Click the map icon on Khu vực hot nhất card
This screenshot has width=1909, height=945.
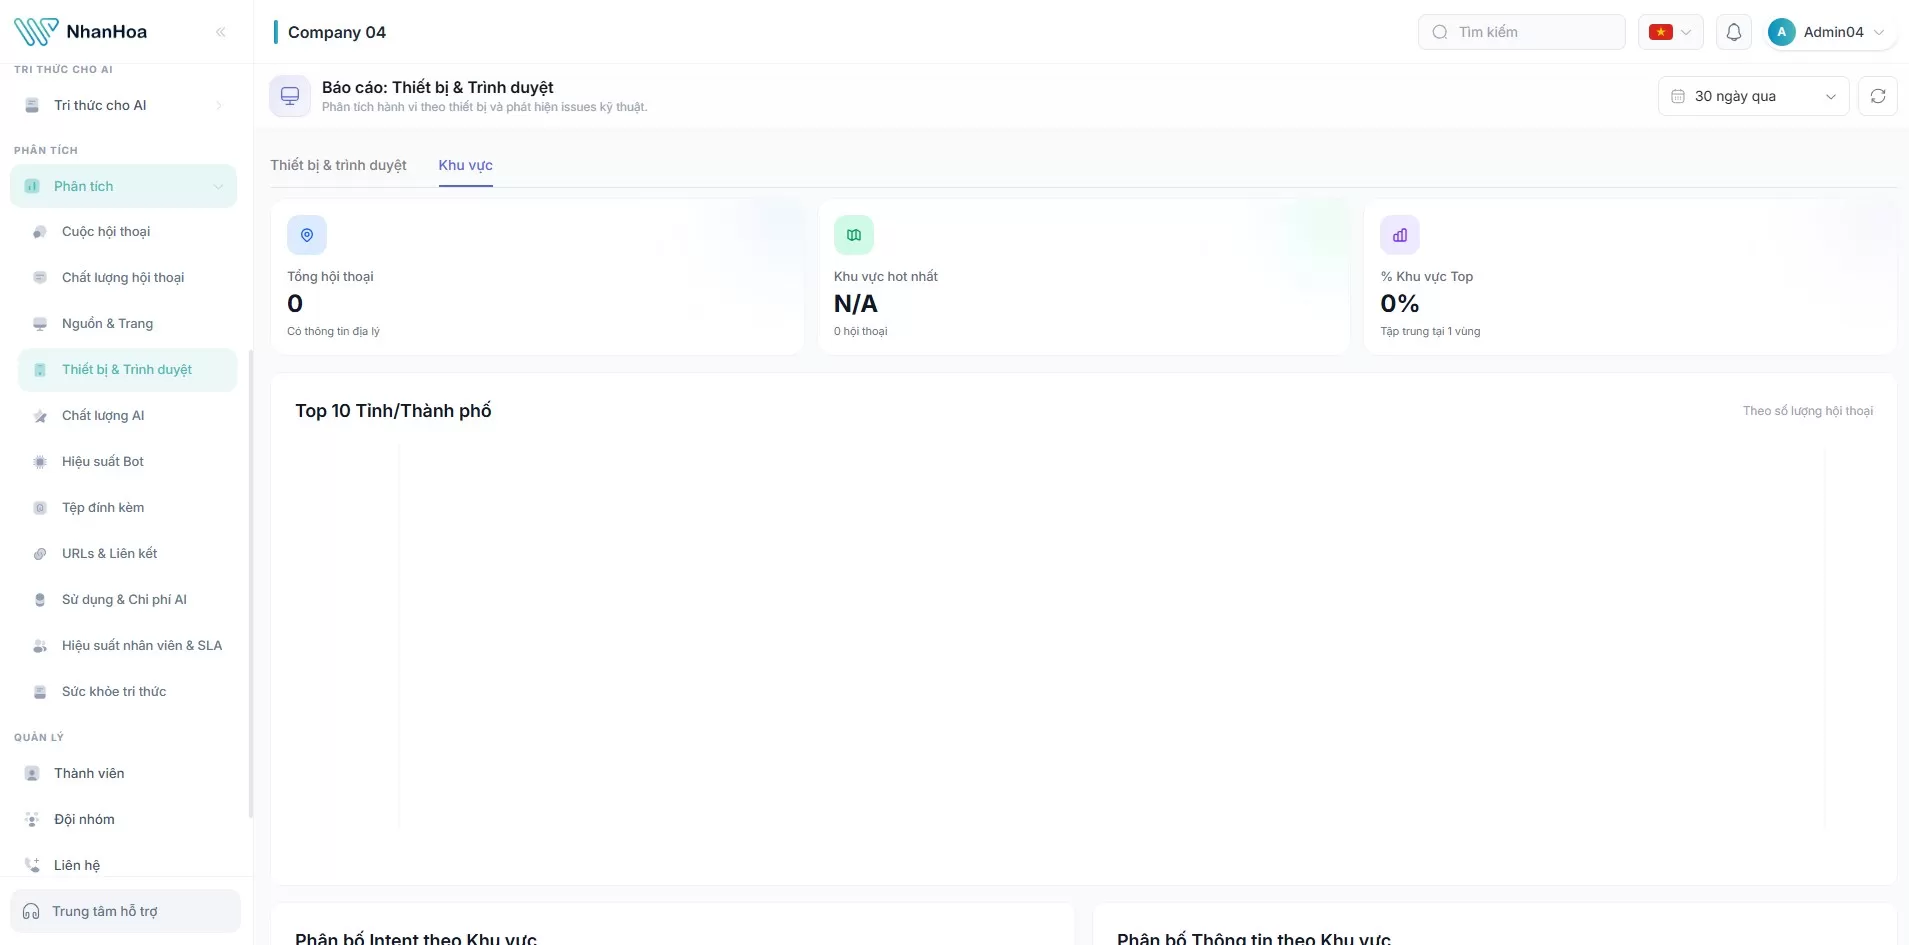click(854, 235)
